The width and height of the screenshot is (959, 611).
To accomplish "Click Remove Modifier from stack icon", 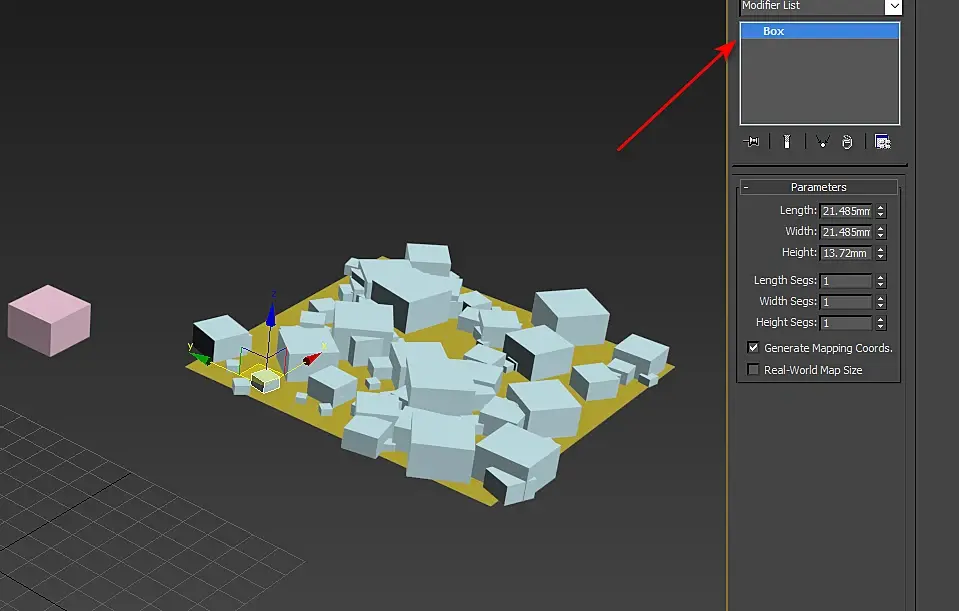I will pos(847,142).
